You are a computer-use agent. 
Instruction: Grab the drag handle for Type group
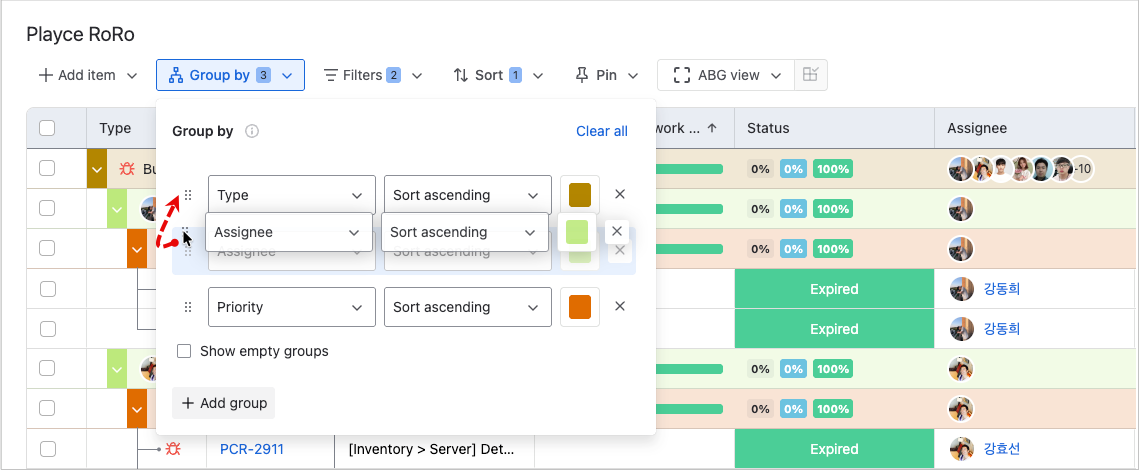(188, 195)
